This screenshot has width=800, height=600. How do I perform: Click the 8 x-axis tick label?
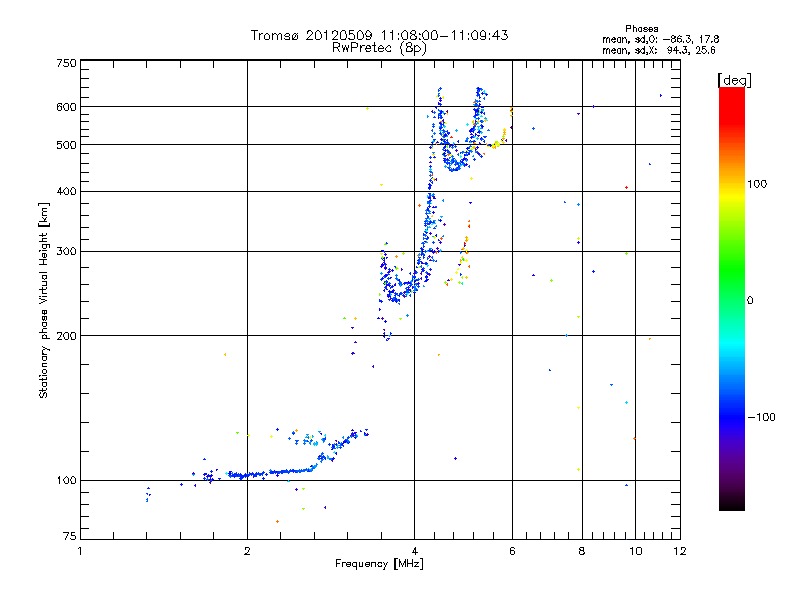[x=582, y=551]
